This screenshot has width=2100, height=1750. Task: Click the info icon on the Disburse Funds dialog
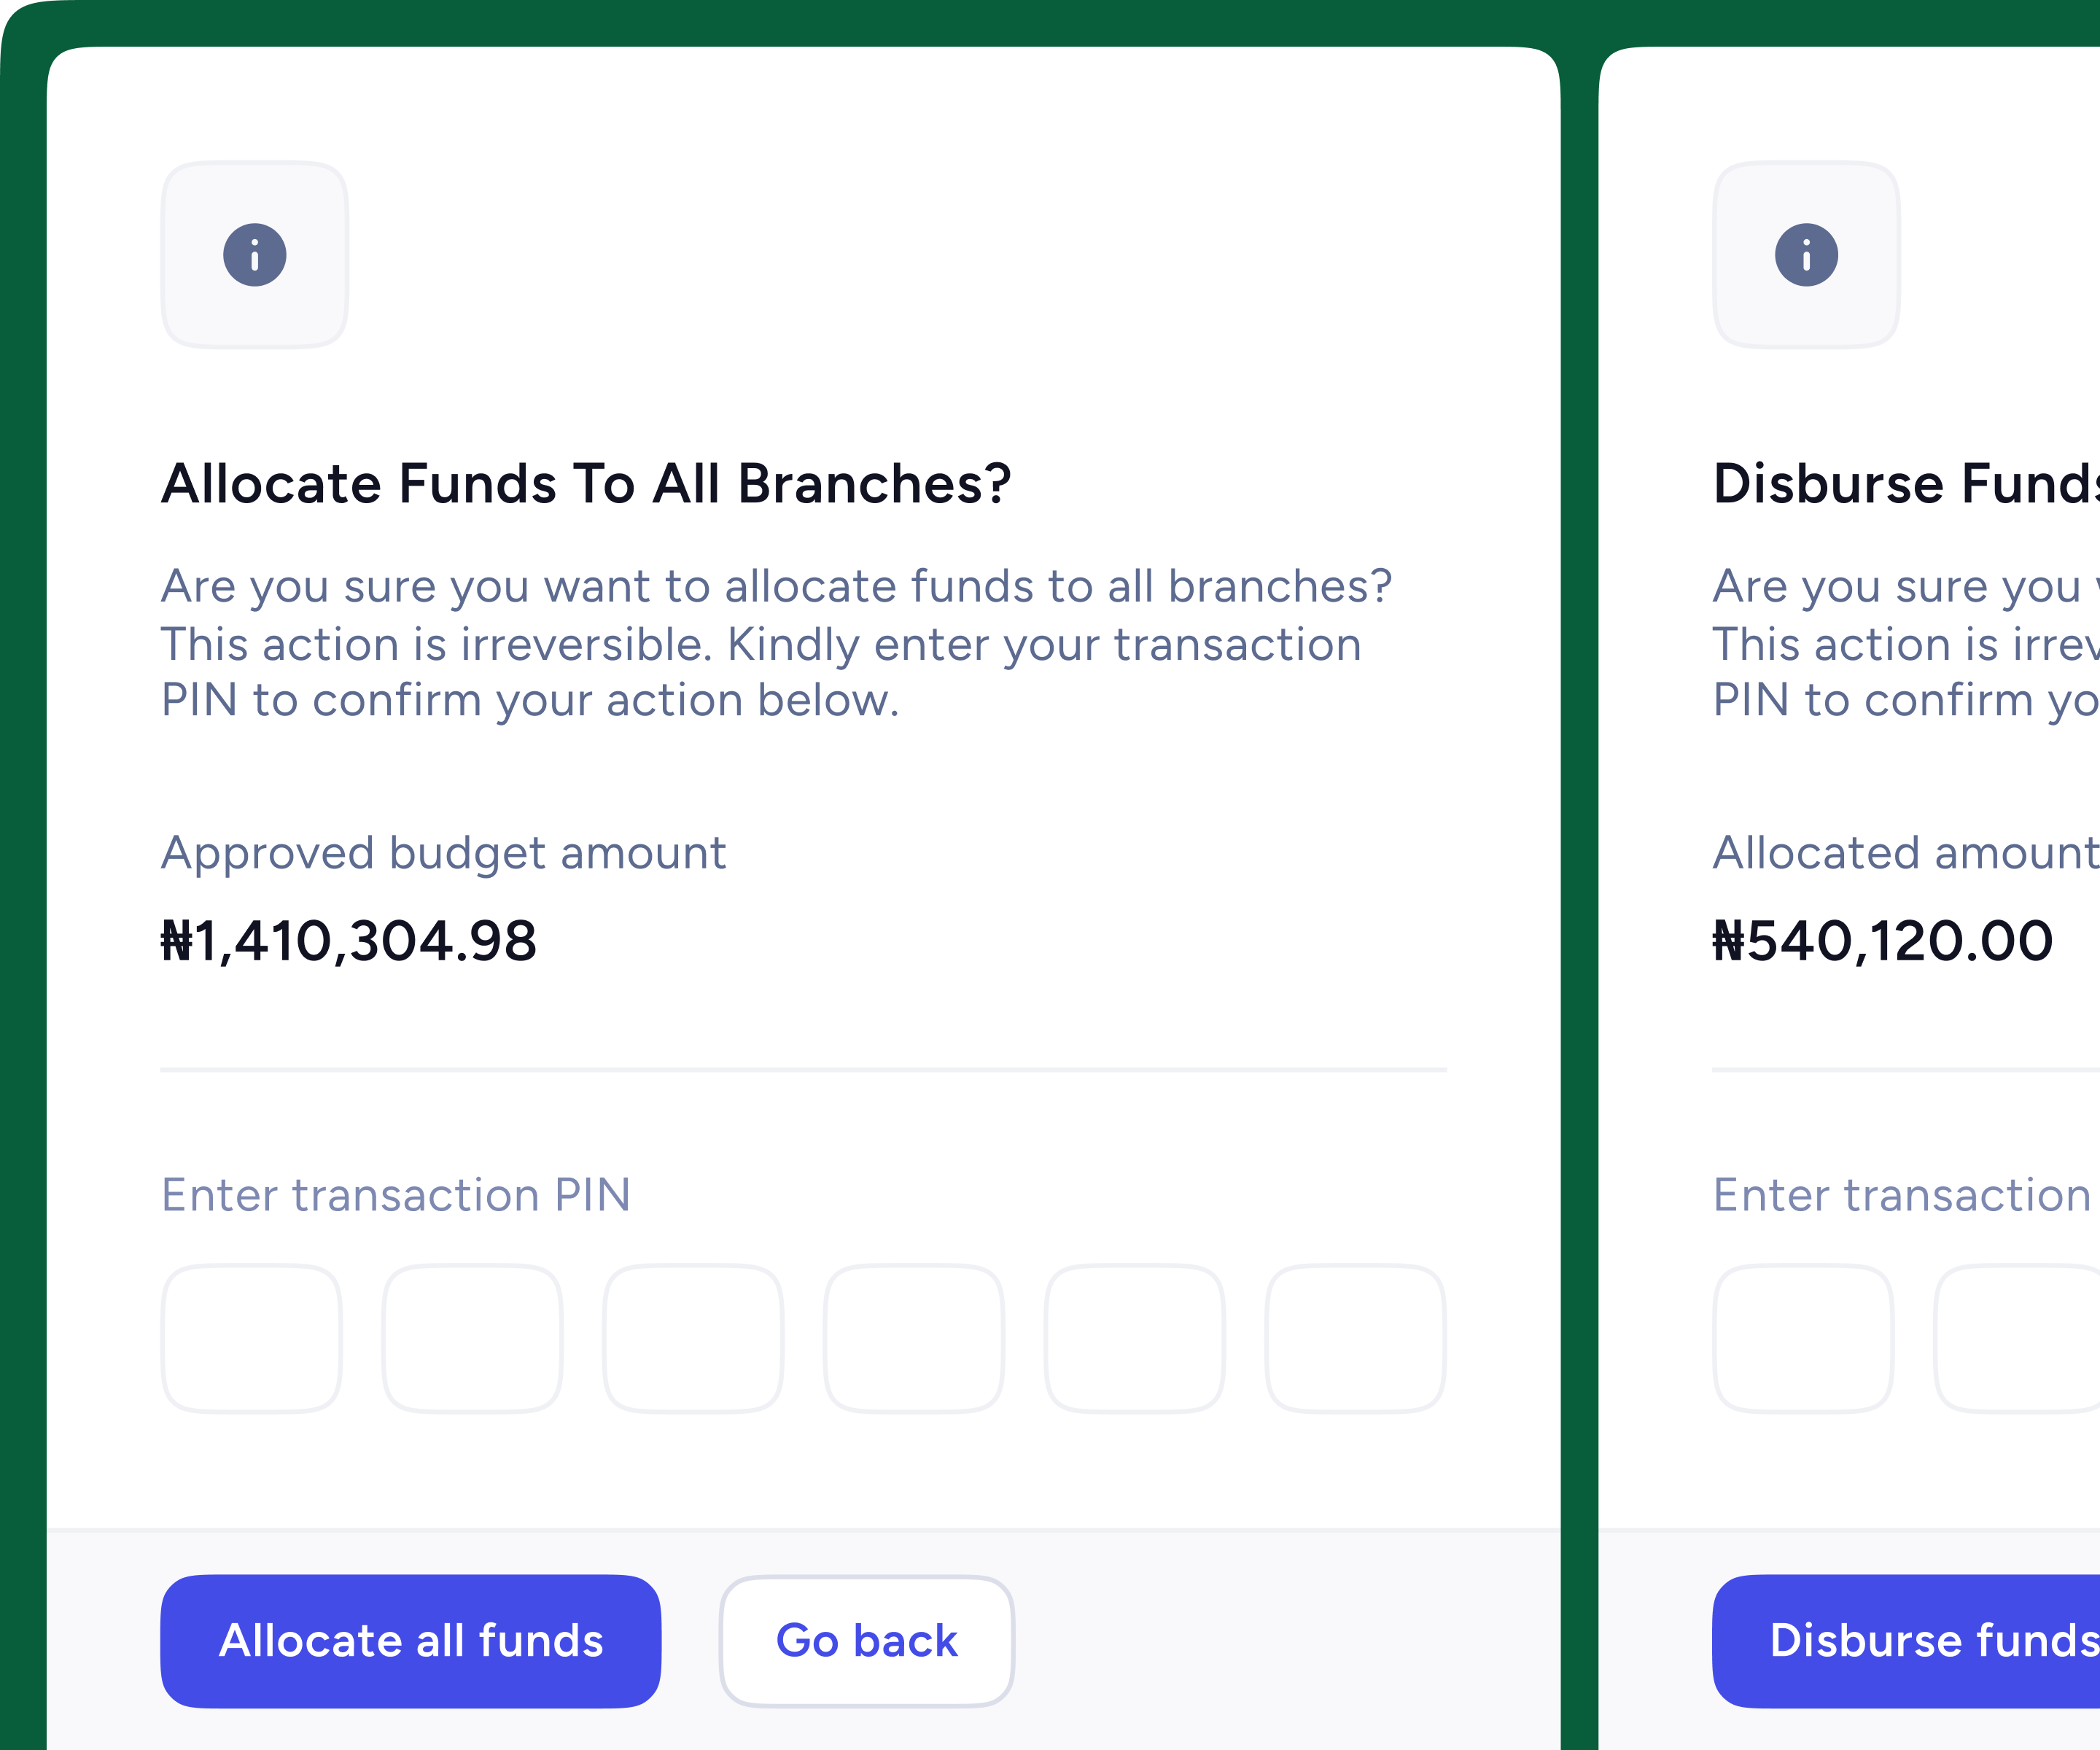(x=1806, y=254)
